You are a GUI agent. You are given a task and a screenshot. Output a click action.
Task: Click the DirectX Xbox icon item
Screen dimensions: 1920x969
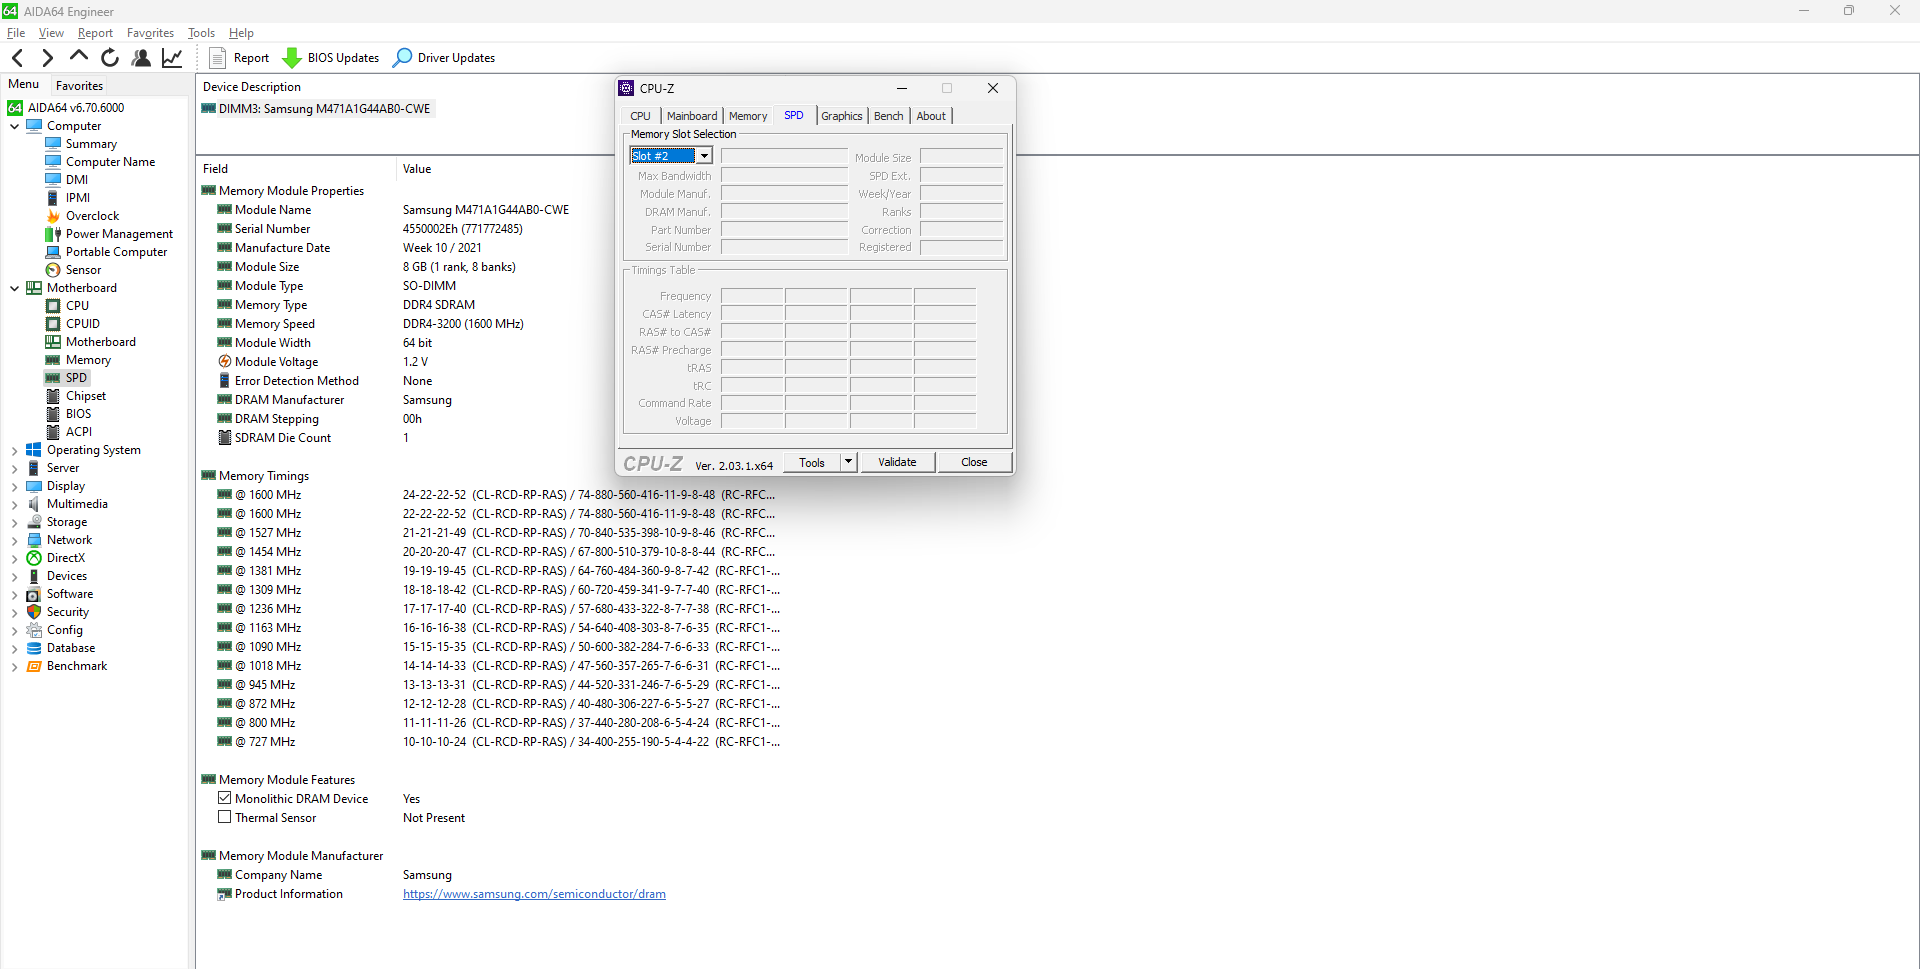34,558
